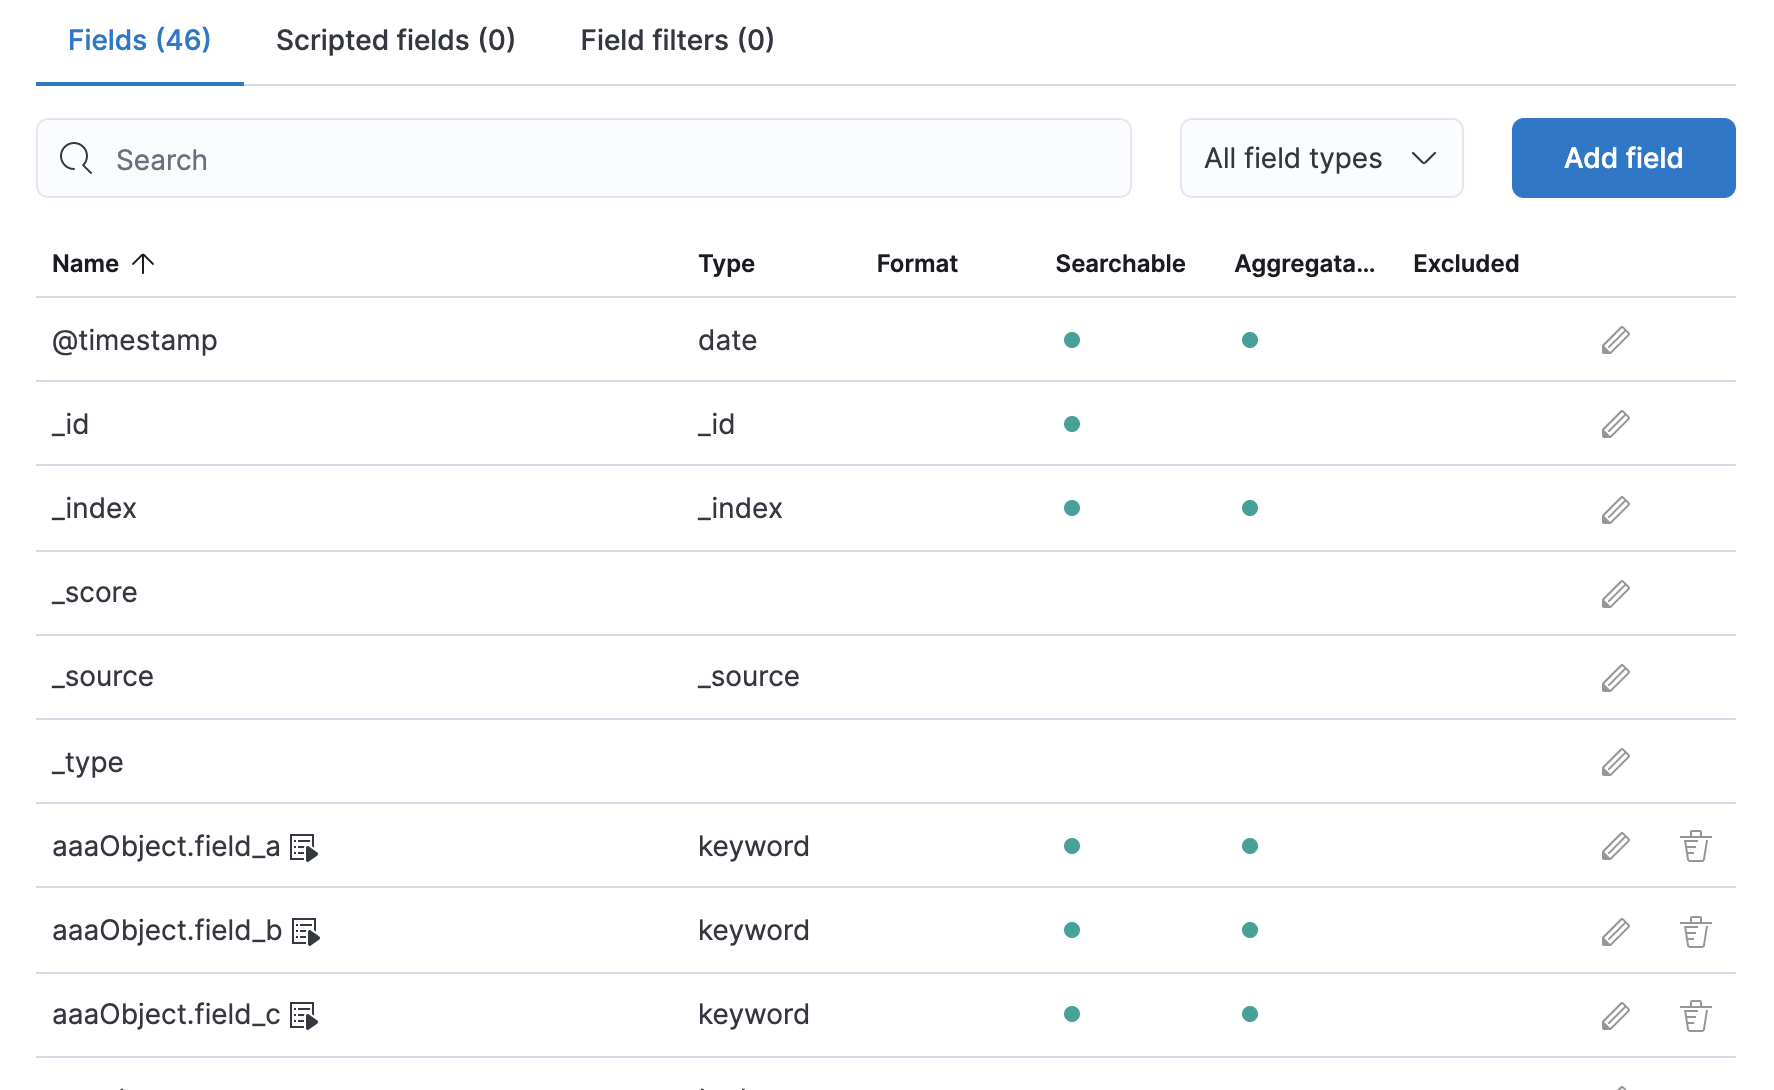Screen dimensions: 1774x1090
Task: Edit the aaaObject.field_a field
Action: click(x=1615, y=847)
